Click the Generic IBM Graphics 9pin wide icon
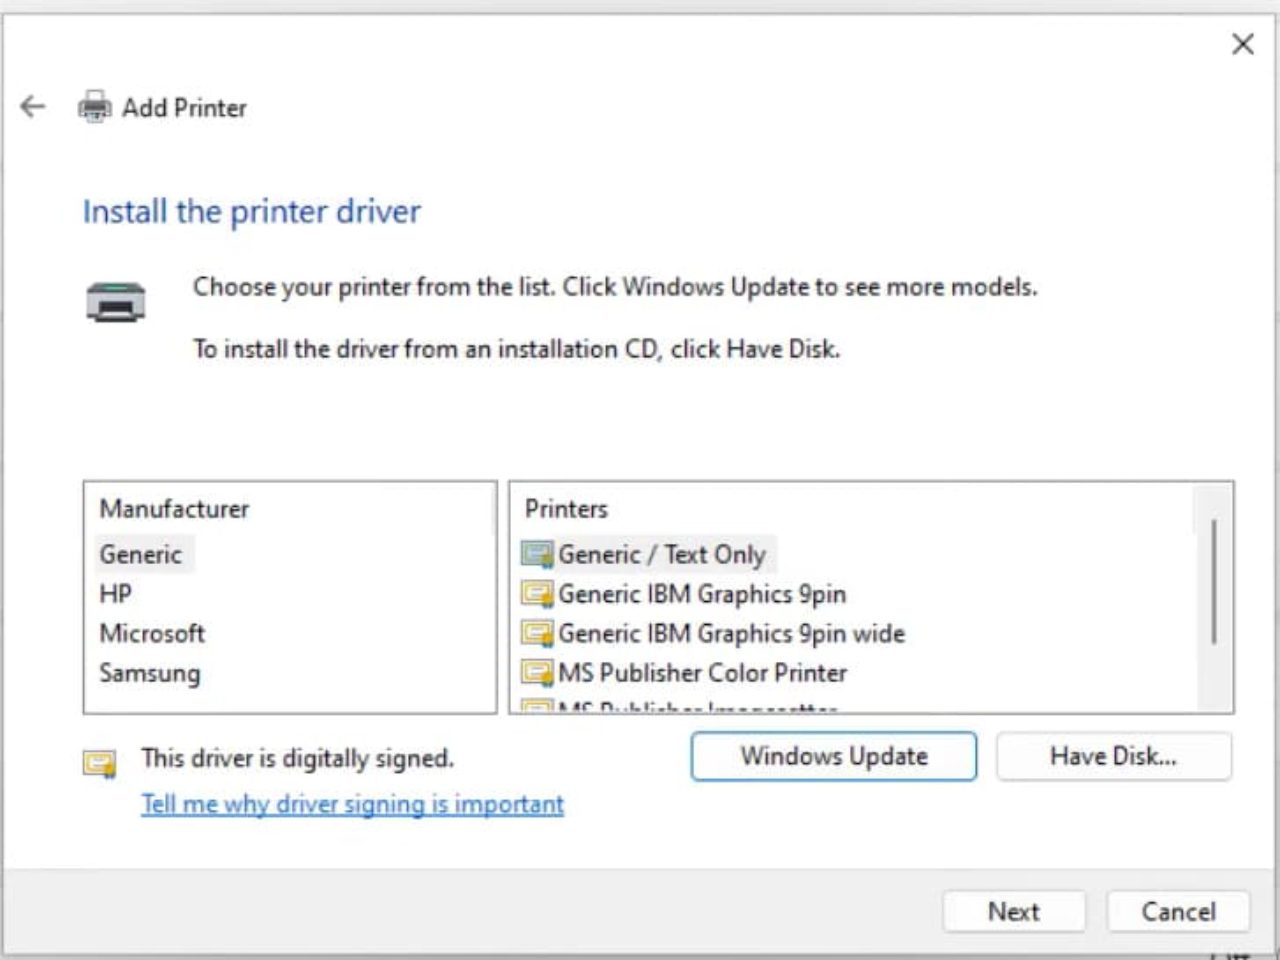The width and height of the screenshot is (1280, 960). tap(536, 634)
